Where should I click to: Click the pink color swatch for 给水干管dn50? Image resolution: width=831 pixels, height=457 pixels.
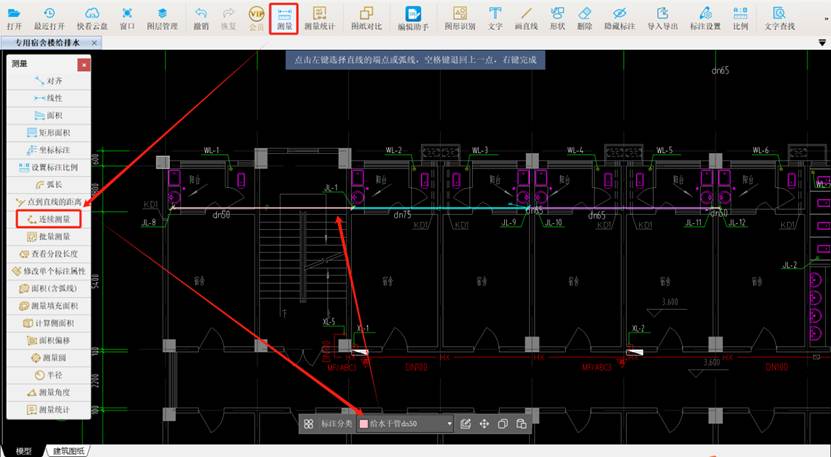coord(364,424)
